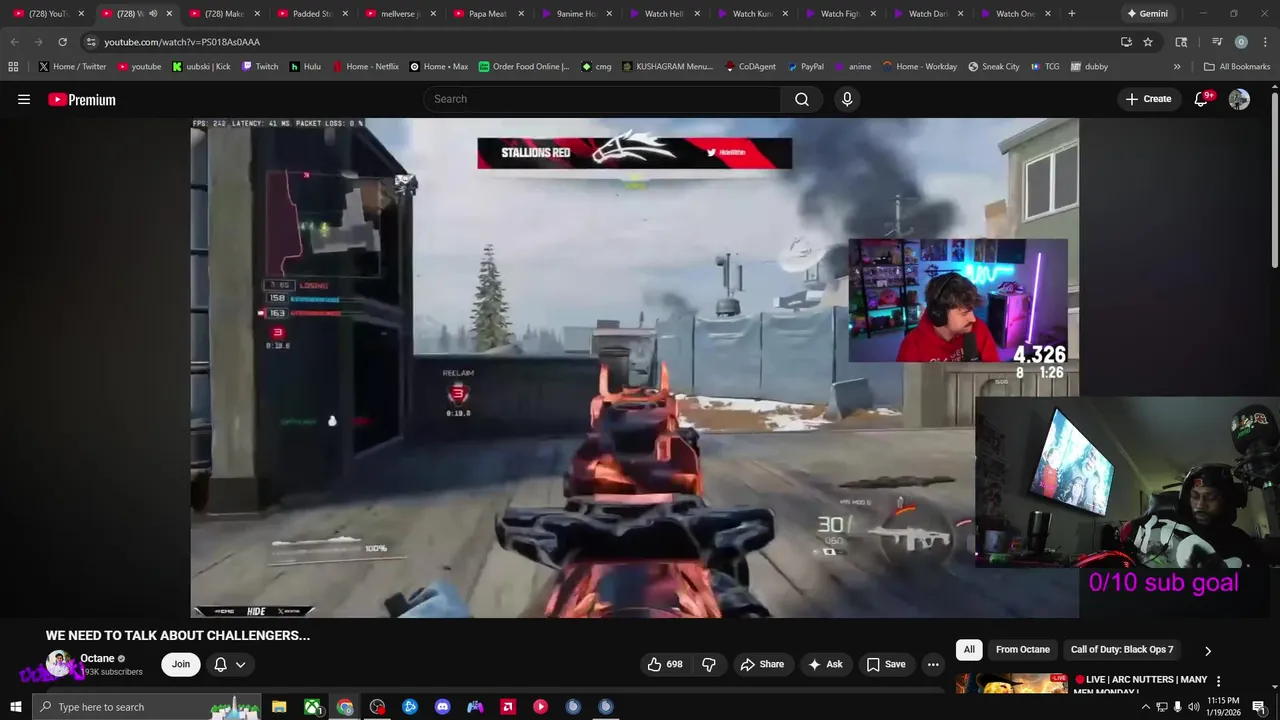Viewport: 1280px width, 720px height.
Task: Show next filter chips with right arrow
Action: 1207,651
